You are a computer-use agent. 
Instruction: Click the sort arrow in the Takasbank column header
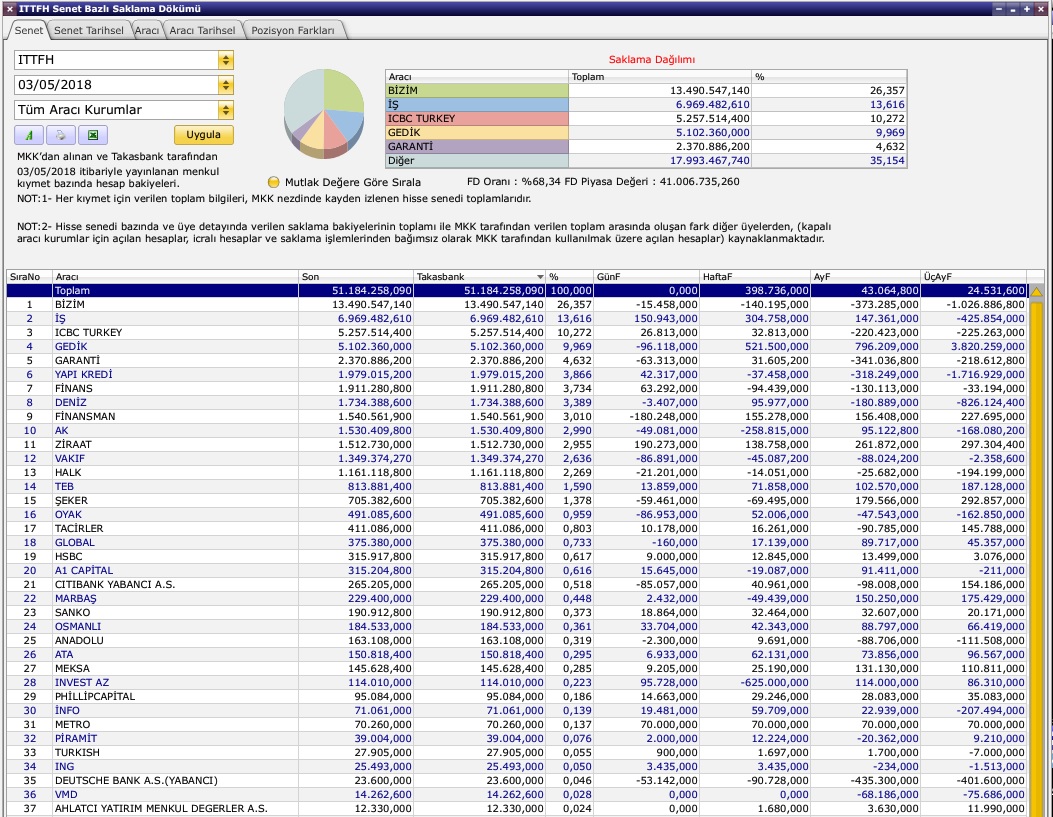click(x=540, y=277)
